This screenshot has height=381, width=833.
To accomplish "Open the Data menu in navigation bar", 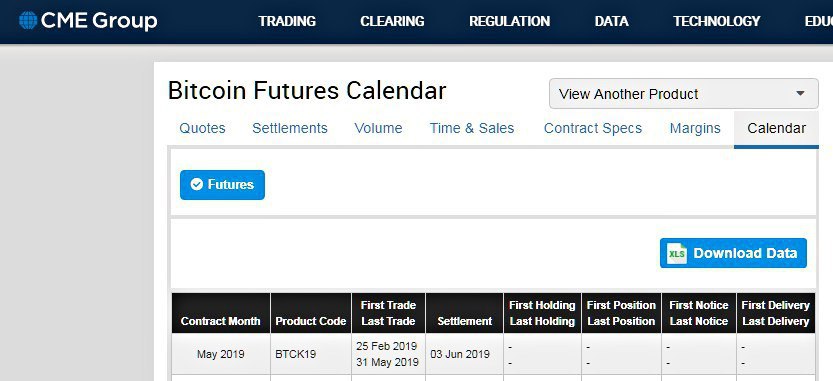I will tap(611, 21).
